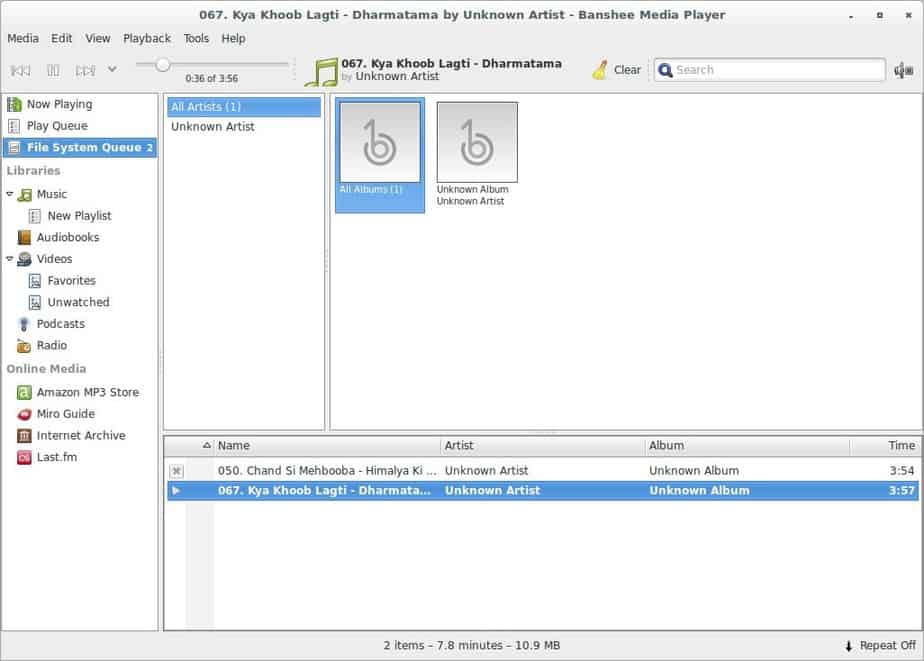
Task: Open the Repeat Off mode dropdown
Action: 880,646
